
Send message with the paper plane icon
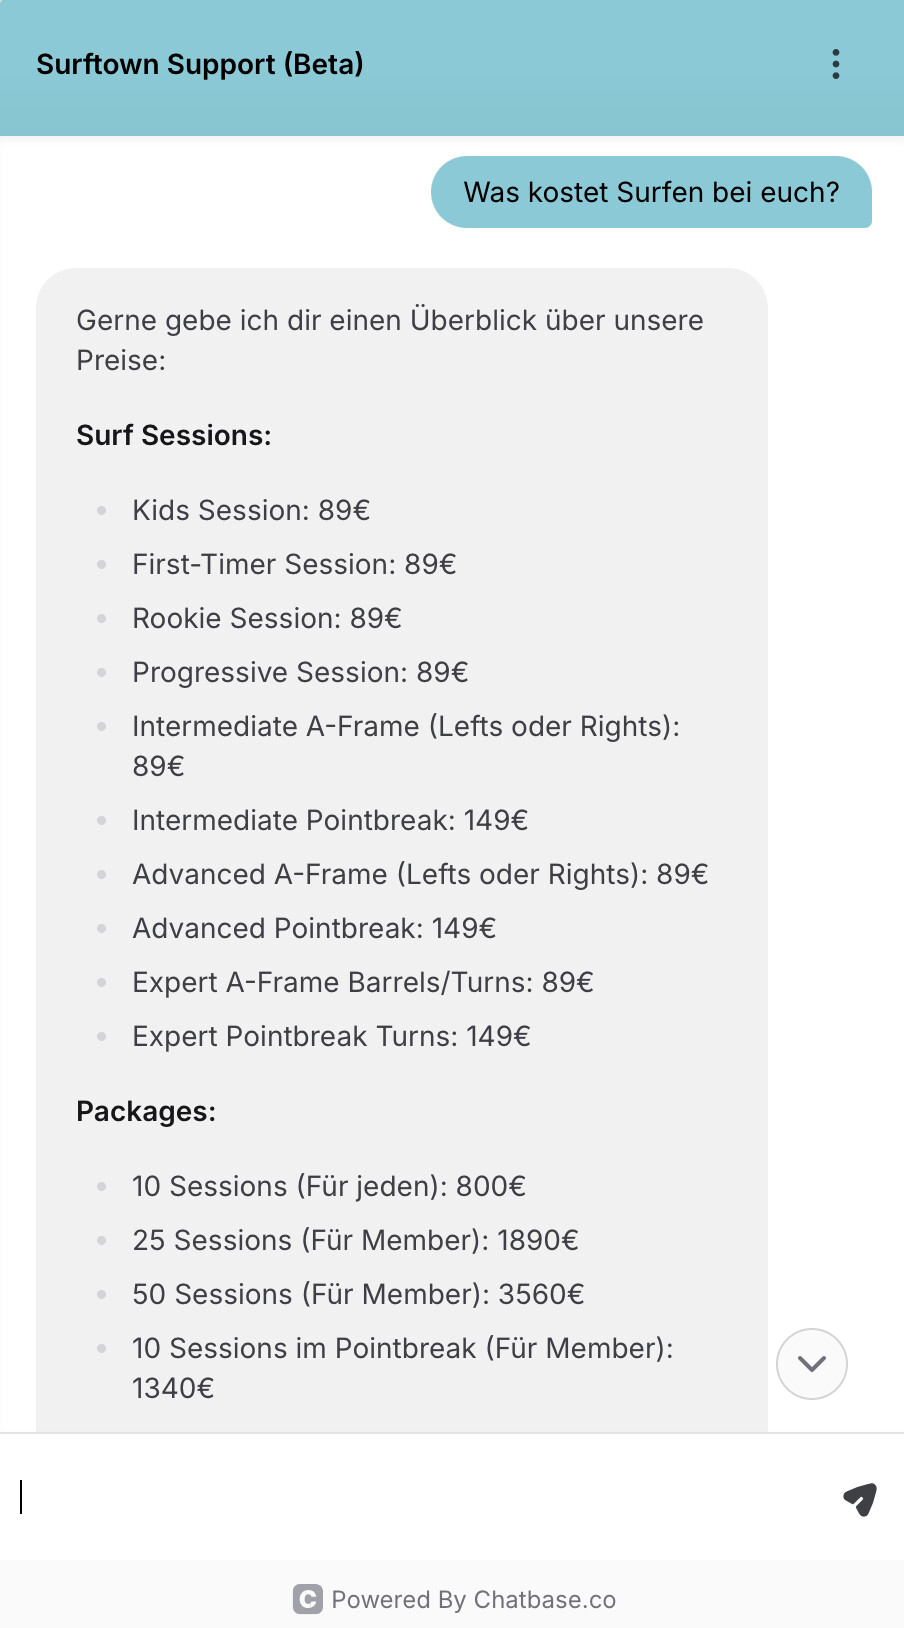[x=860, y=1498]
